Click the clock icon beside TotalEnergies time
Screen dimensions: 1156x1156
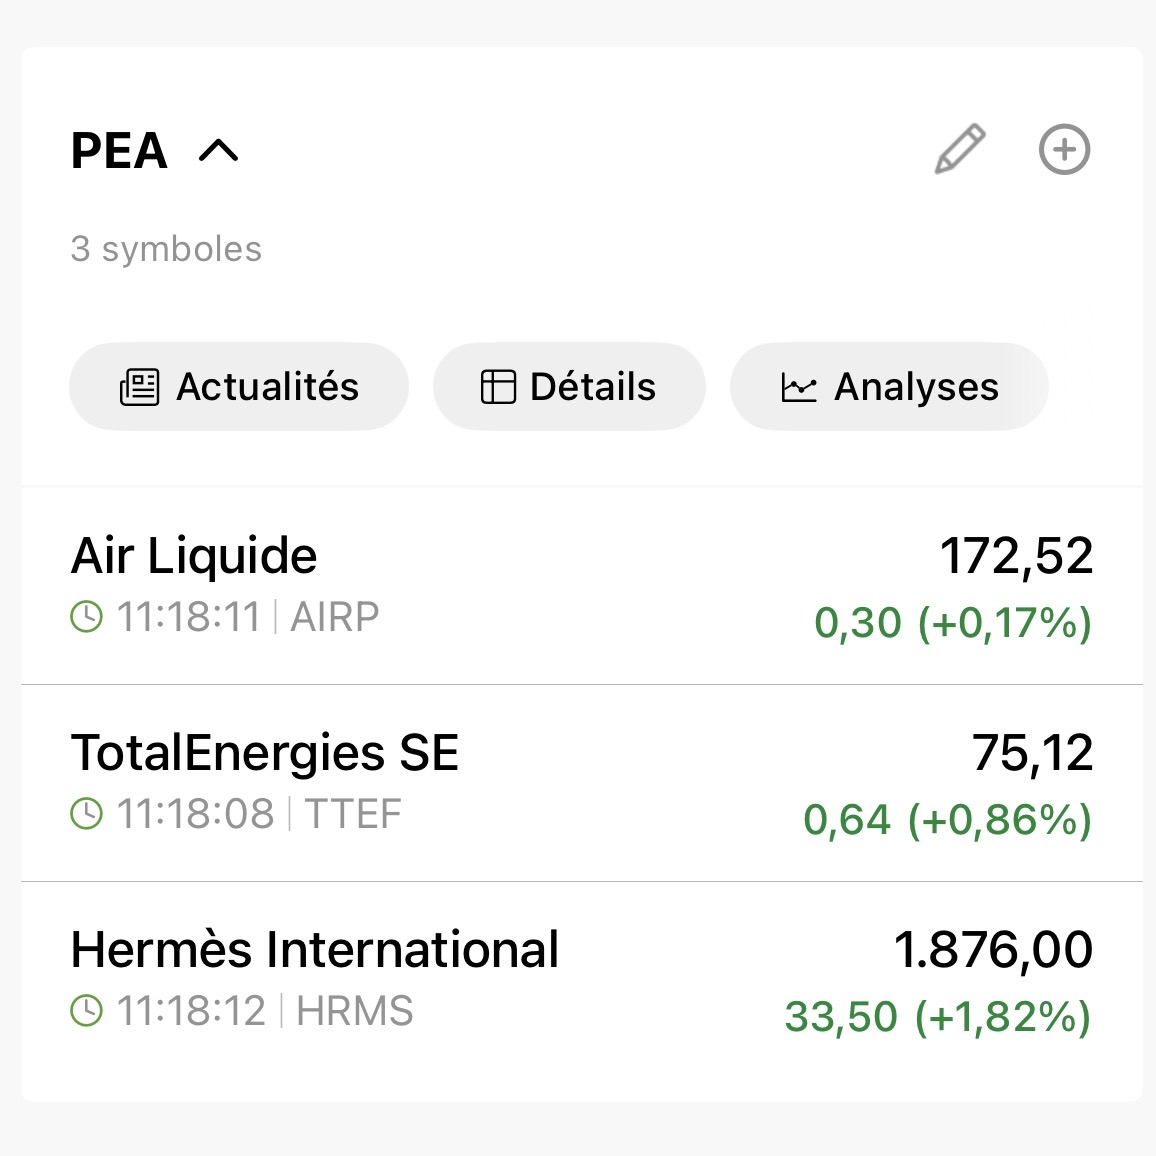coord(87,814)
